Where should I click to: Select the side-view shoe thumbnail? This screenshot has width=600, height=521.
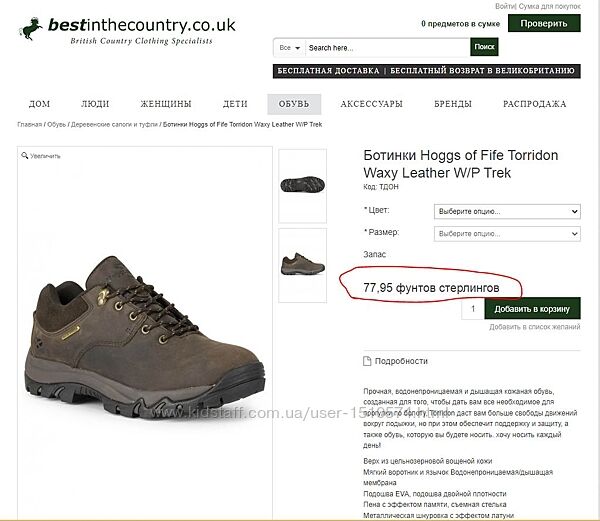click(x=302, y=265)
